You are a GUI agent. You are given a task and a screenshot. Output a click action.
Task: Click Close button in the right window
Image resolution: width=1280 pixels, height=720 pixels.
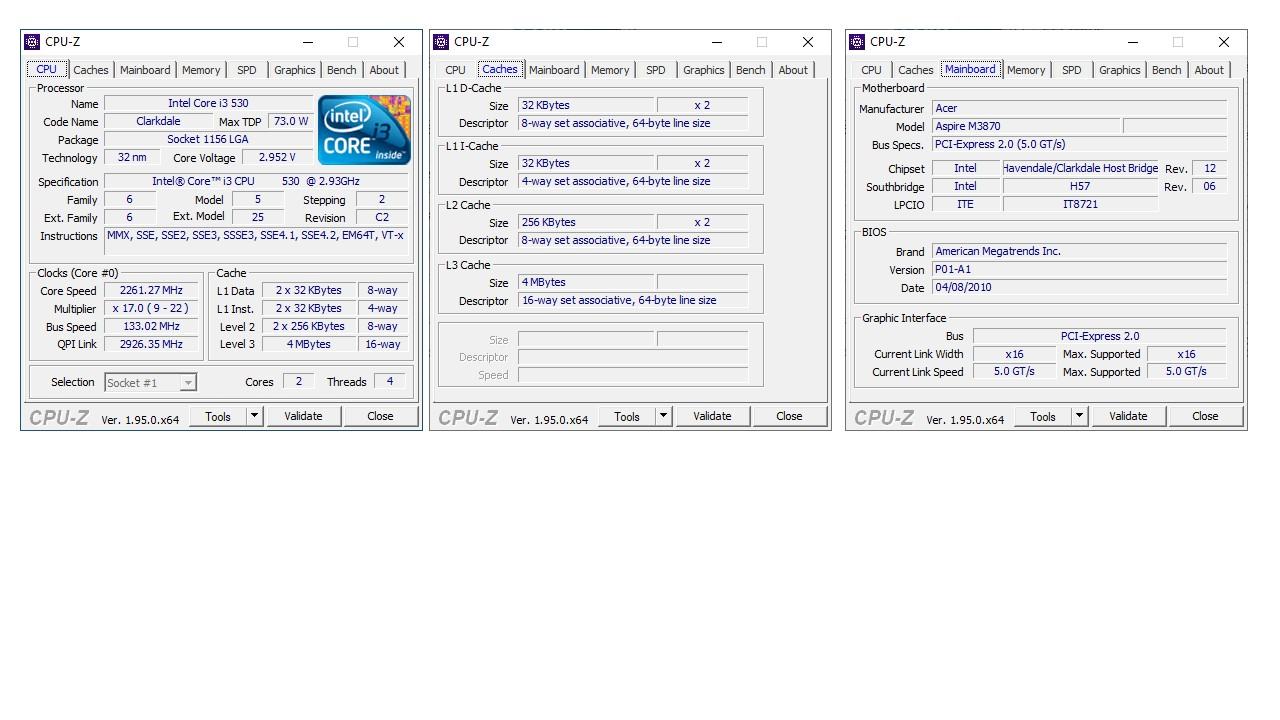pos(1205,416)
